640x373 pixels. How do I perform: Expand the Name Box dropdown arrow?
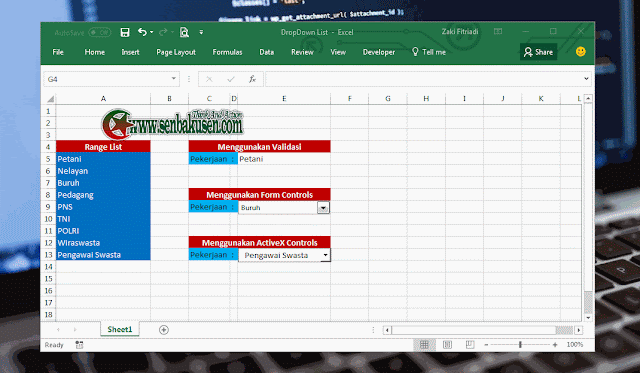pyautogui.click(x=173, y=79)
